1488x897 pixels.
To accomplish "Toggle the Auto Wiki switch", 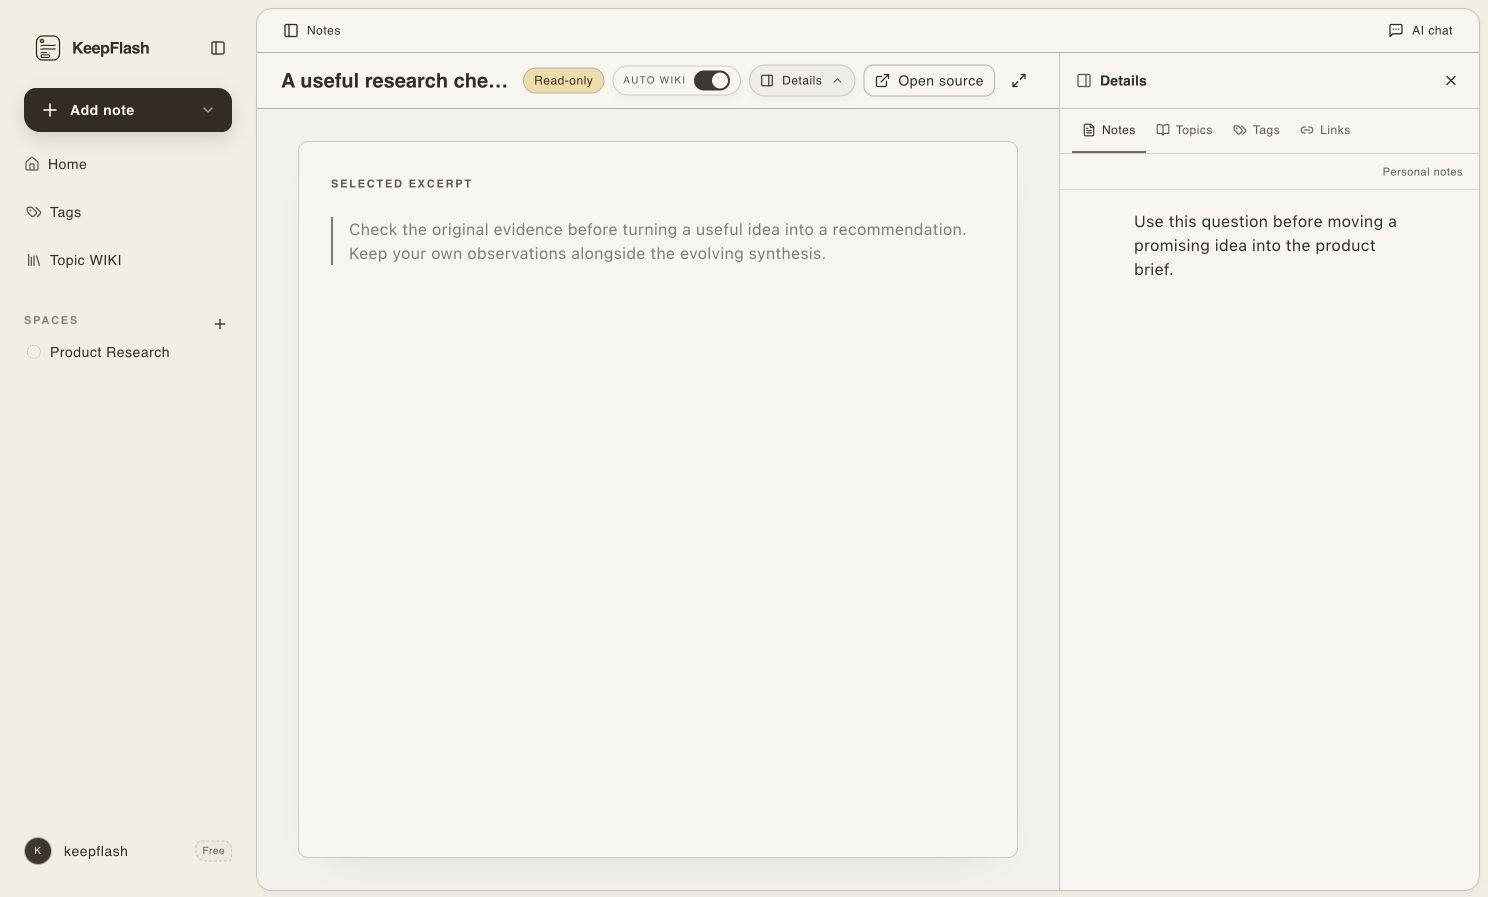I will (x=712, y=81).
